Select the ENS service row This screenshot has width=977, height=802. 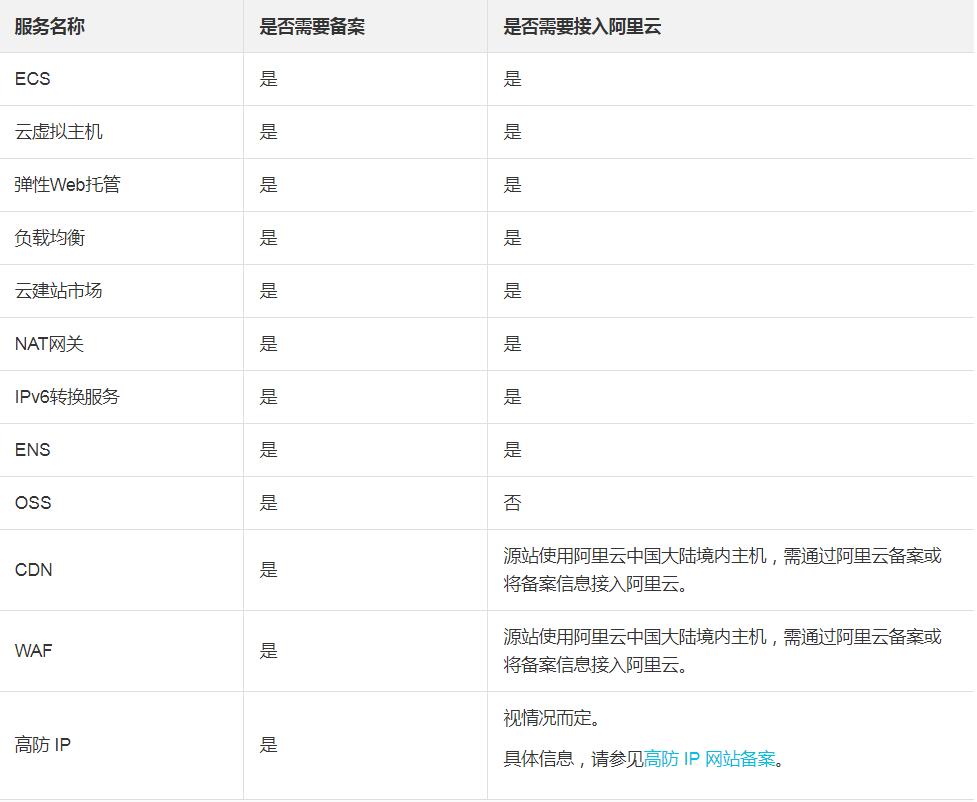tap(31, 449)
